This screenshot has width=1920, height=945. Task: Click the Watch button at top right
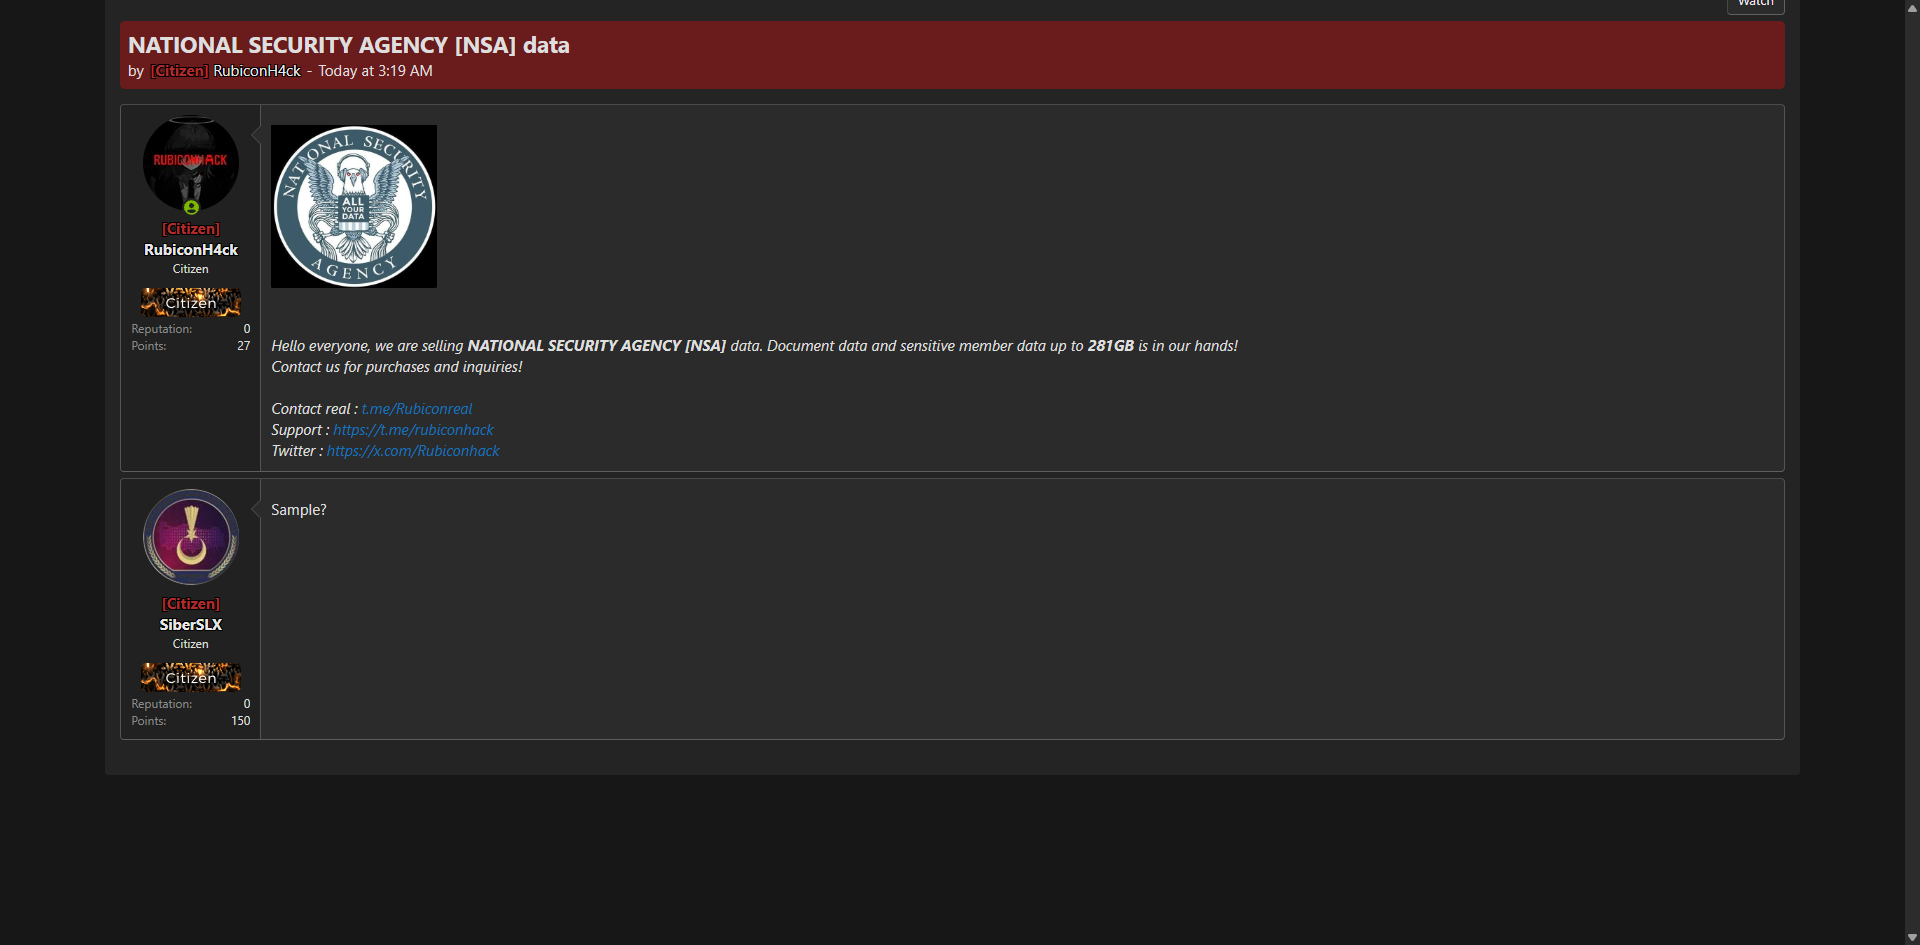pos(1755,5)
